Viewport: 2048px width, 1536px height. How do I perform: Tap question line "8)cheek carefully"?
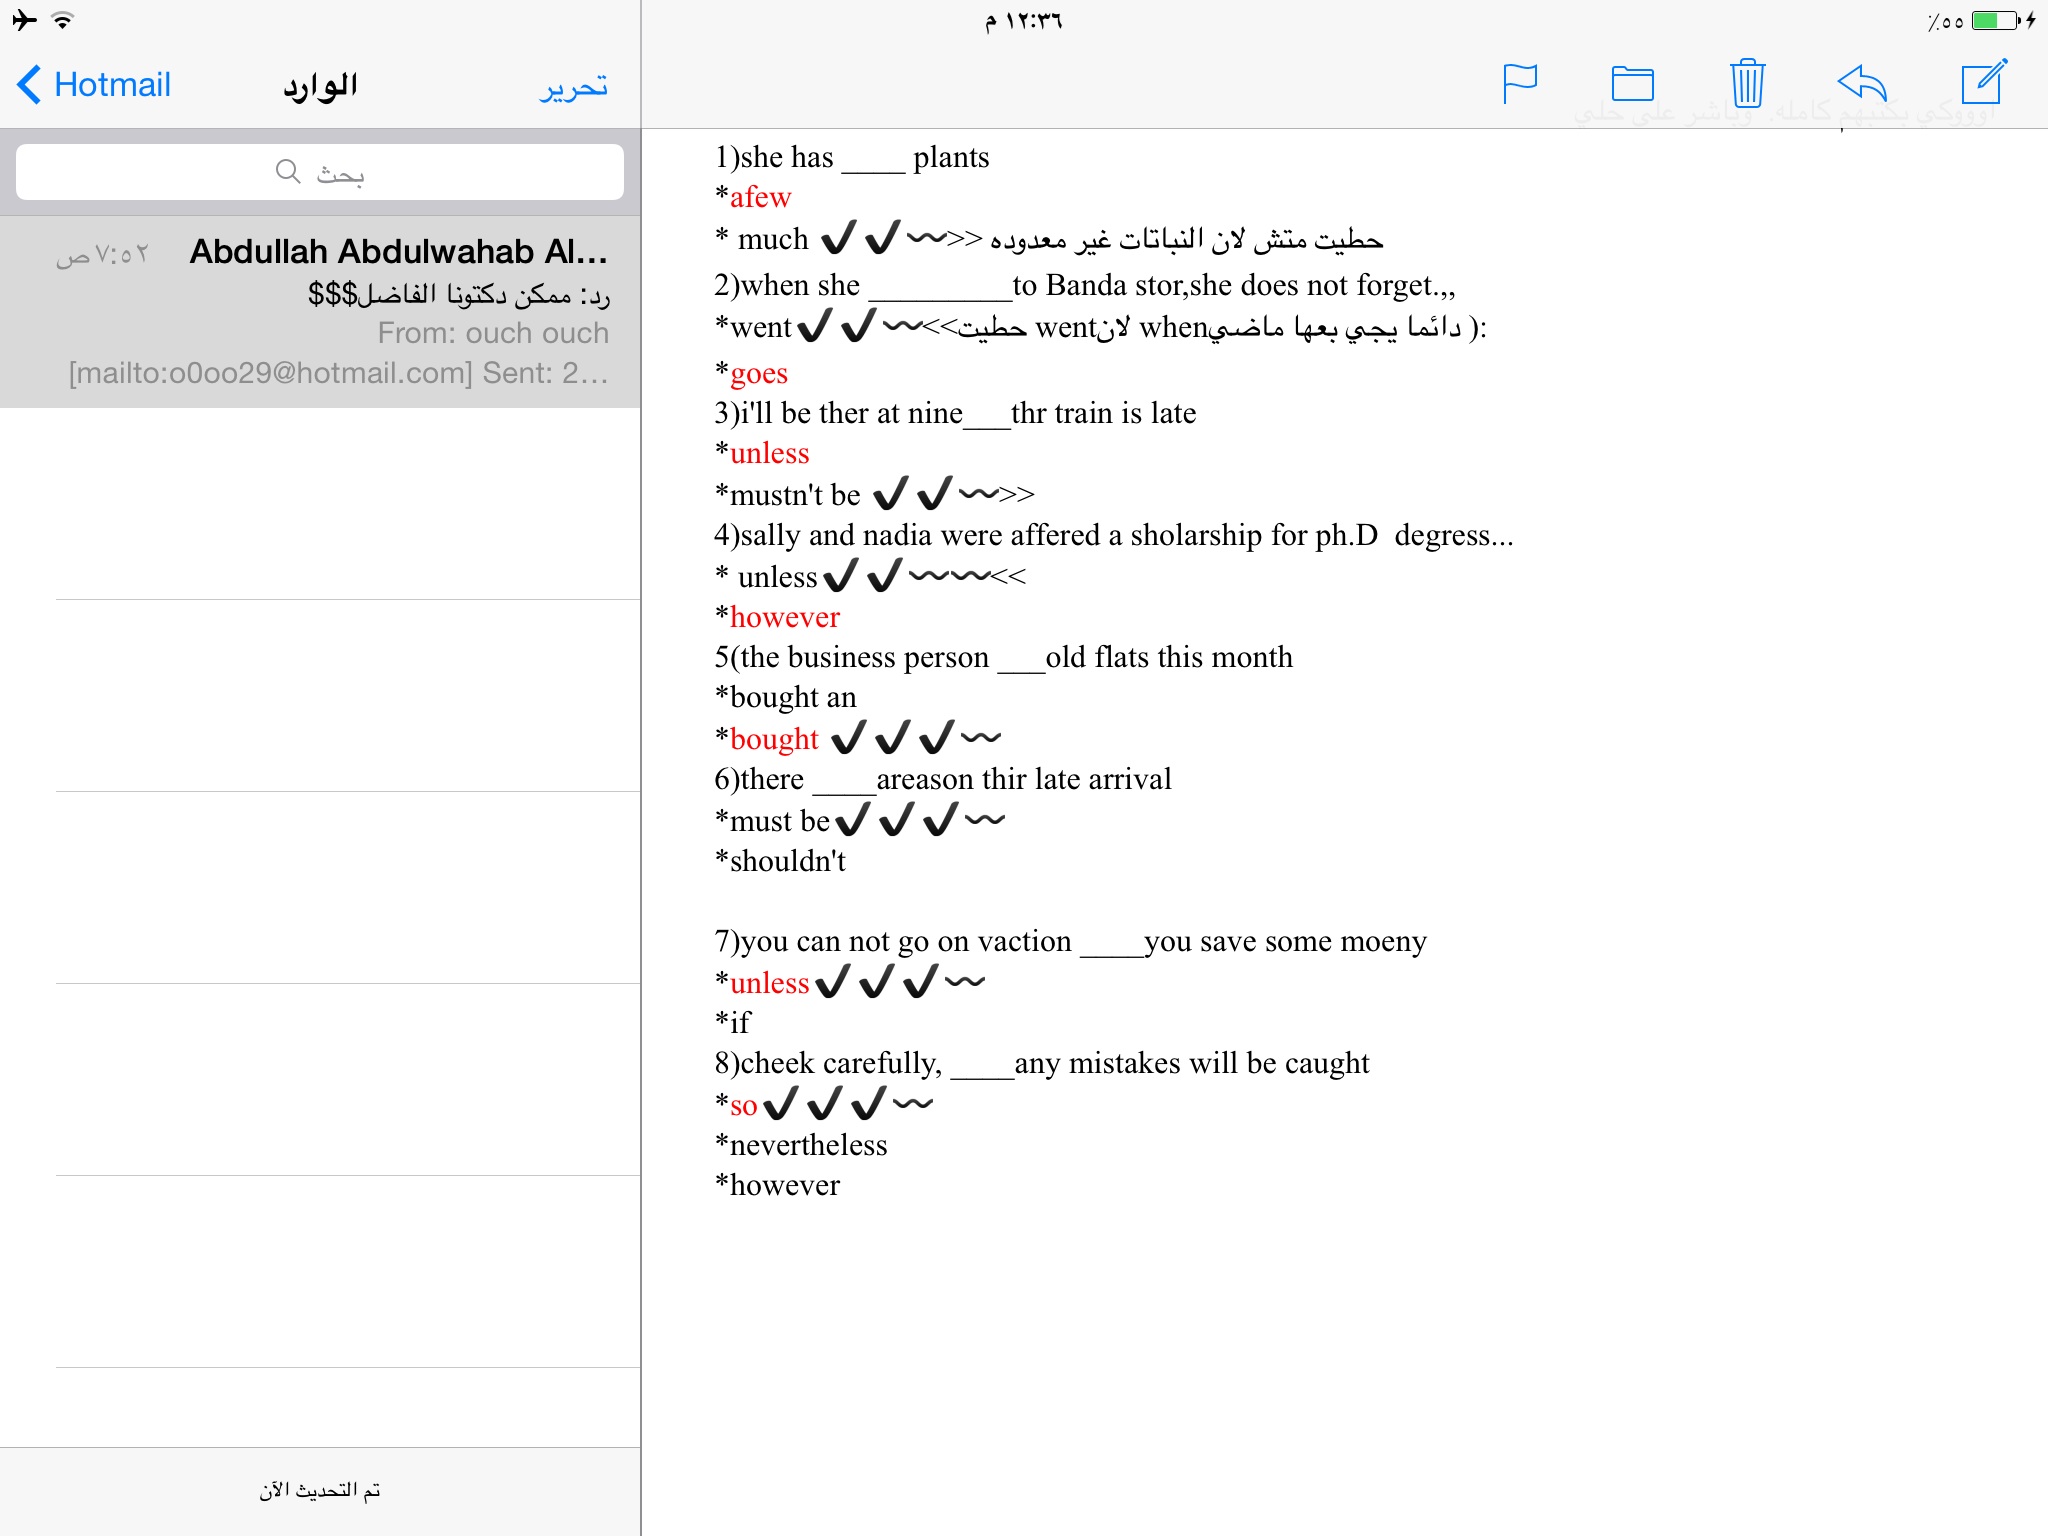coord(1042,1064)
